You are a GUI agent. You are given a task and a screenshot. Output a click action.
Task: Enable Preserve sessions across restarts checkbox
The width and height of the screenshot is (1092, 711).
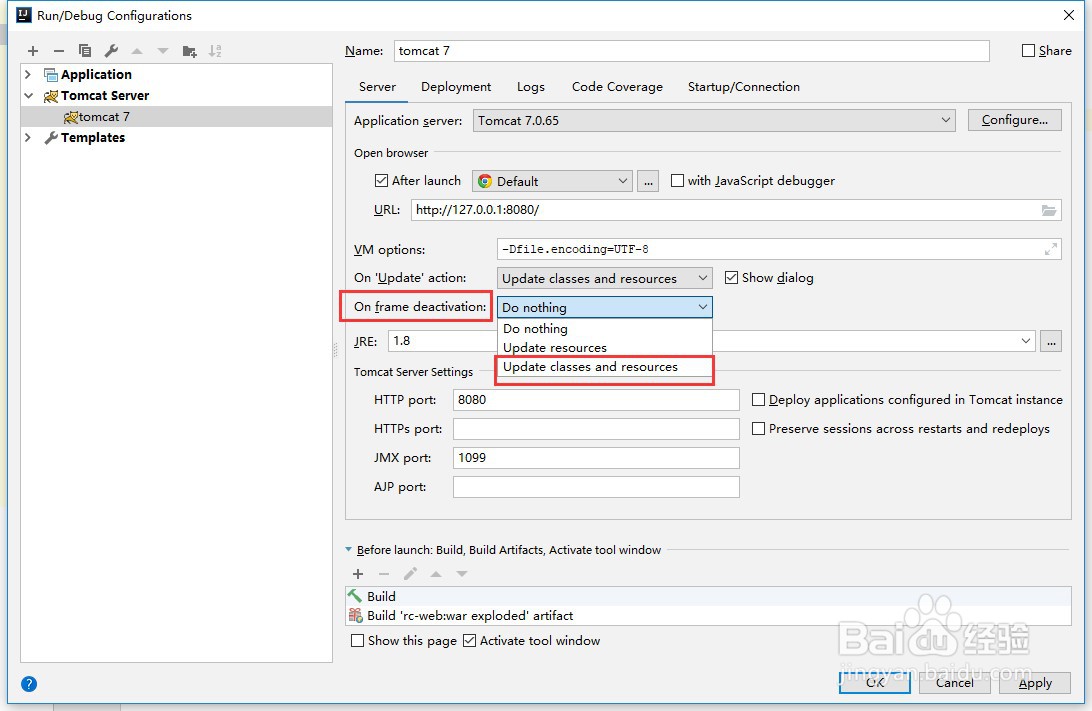pyautogui.click(x=758, y=429)
